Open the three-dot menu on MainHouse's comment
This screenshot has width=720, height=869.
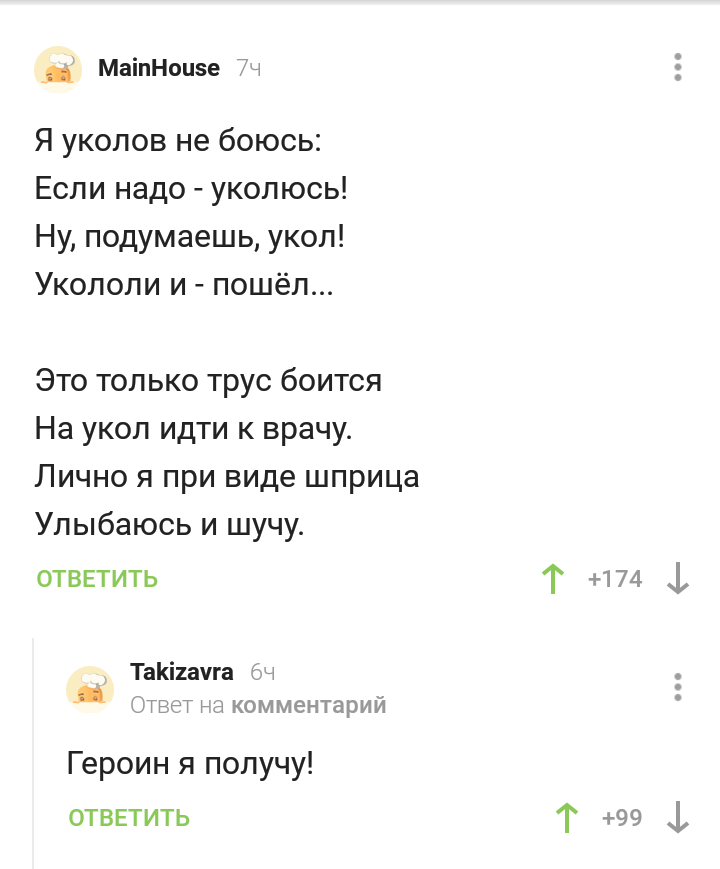[678, 67]
